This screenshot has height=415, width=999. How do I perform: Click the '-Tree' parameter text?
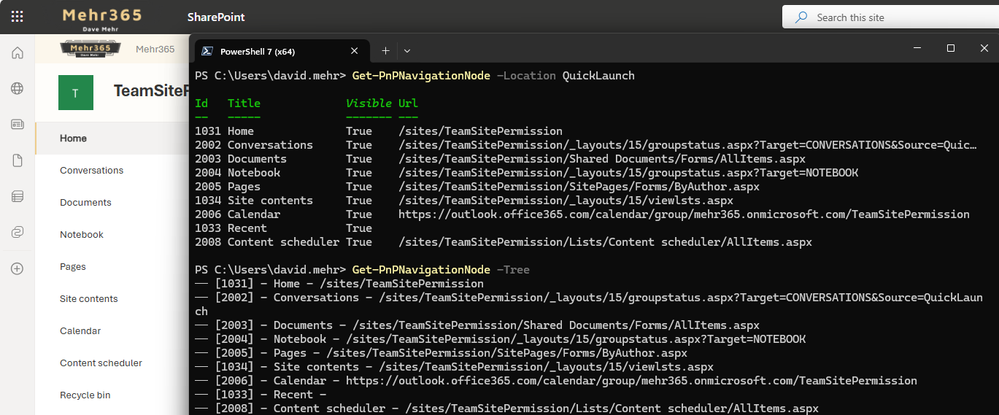(x=512, y=270)
